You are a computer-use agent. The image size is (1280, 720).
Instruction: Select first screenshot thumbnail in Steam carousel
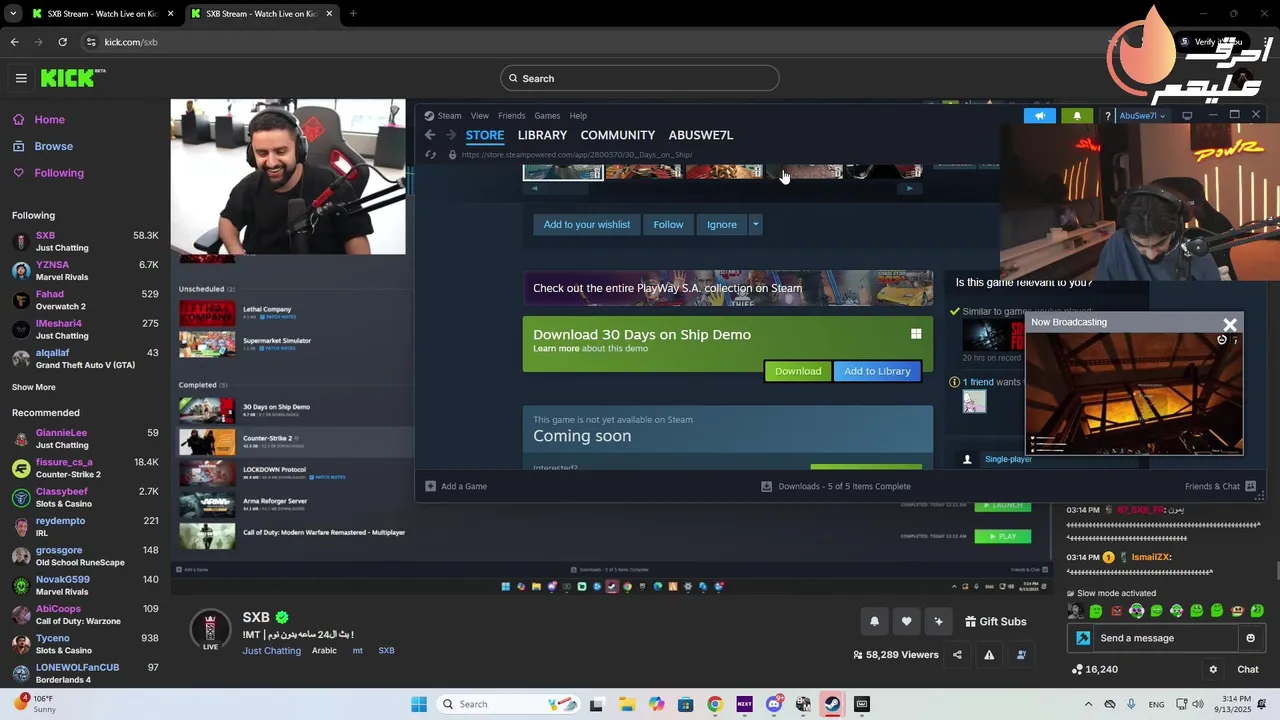[x=563, y=171]
